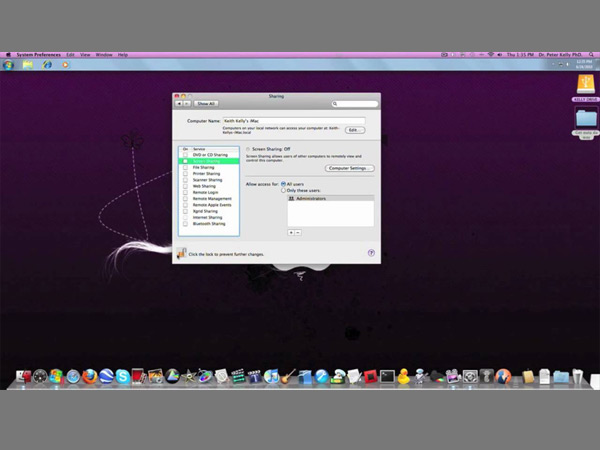Open Sharing help question mark button
The width and height of the screenshot is (600, 450).
click(x=371, y=253)
